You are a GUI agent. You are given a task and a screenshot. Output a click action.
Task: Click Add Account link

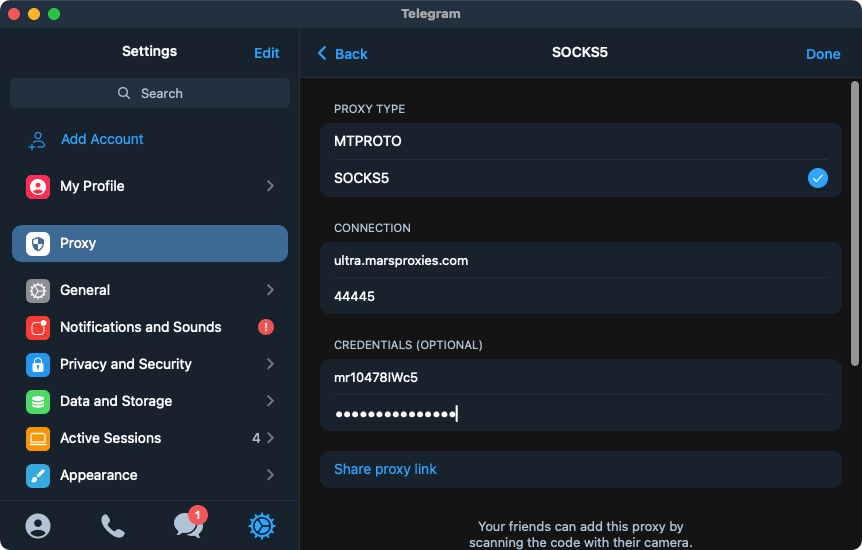(102, 139)
